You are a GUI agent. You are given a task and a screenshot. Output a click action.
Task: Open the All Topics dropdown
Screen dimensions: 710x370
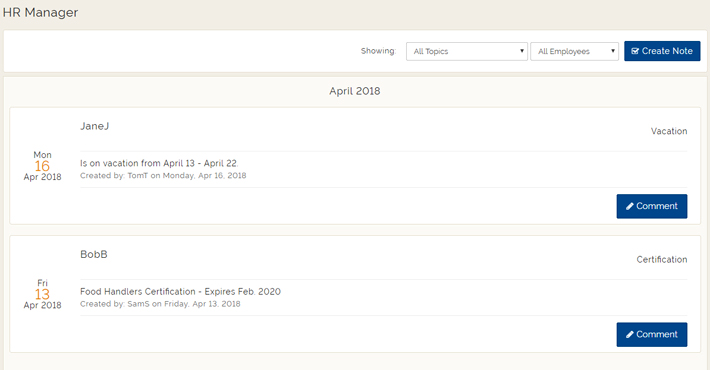point(466,51)
